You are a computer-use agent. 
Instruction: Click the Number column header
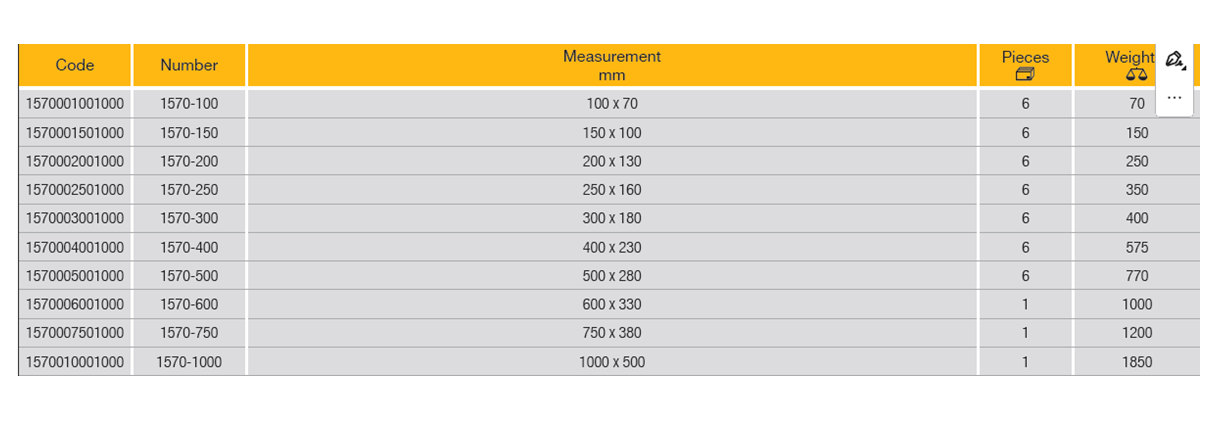tap(189, 65)
